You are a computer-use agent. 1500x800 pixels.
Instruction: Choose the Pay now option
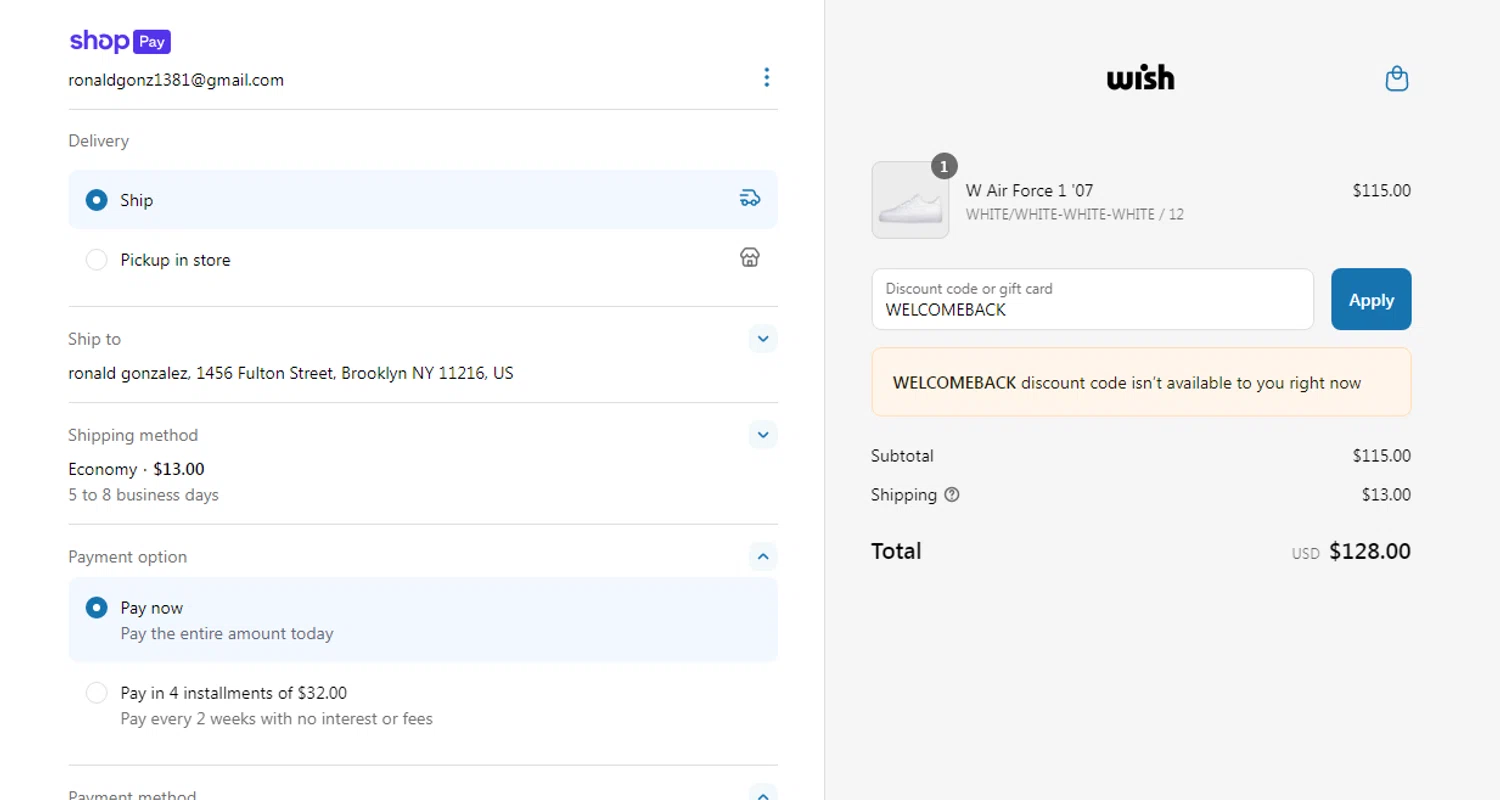[423, 620]
